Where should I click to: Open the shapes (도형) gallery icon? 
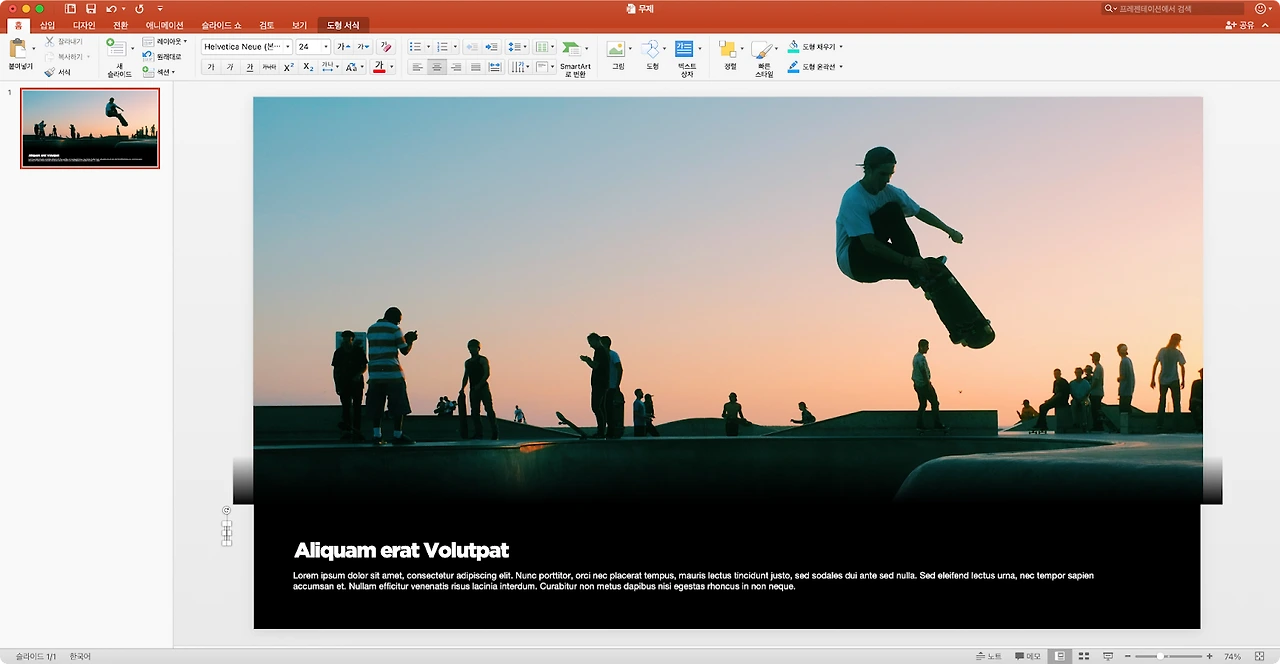pos(651,50)
